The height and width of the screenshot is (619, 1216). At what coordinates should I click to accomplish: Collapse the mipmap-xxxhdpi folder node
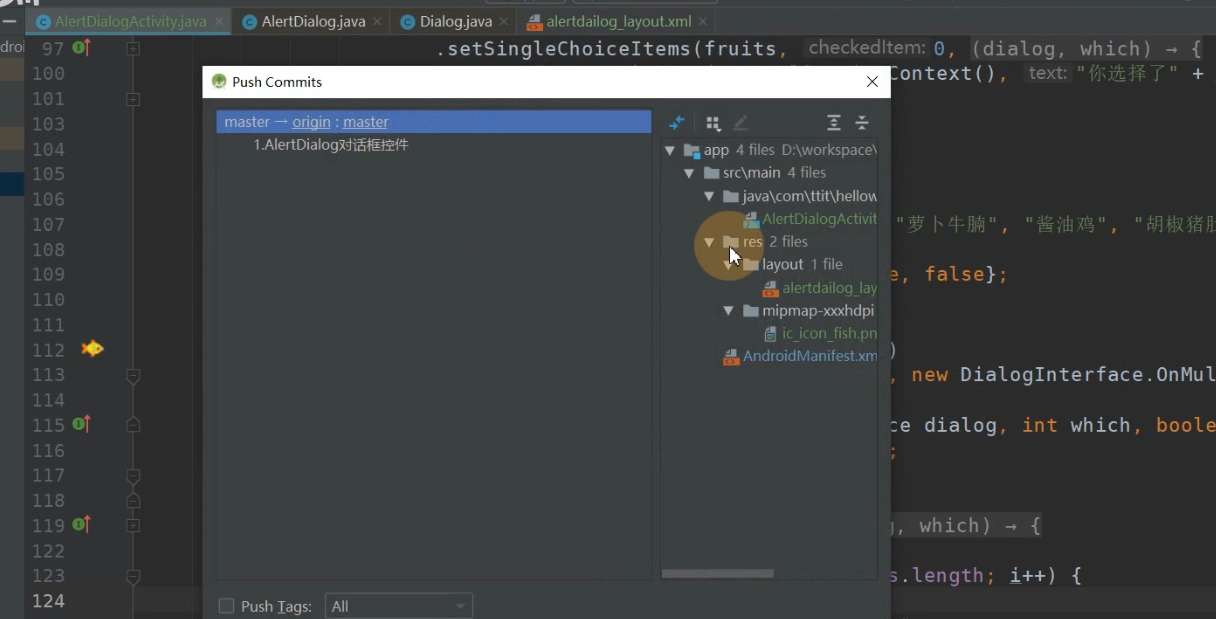(x=729, y=311)
